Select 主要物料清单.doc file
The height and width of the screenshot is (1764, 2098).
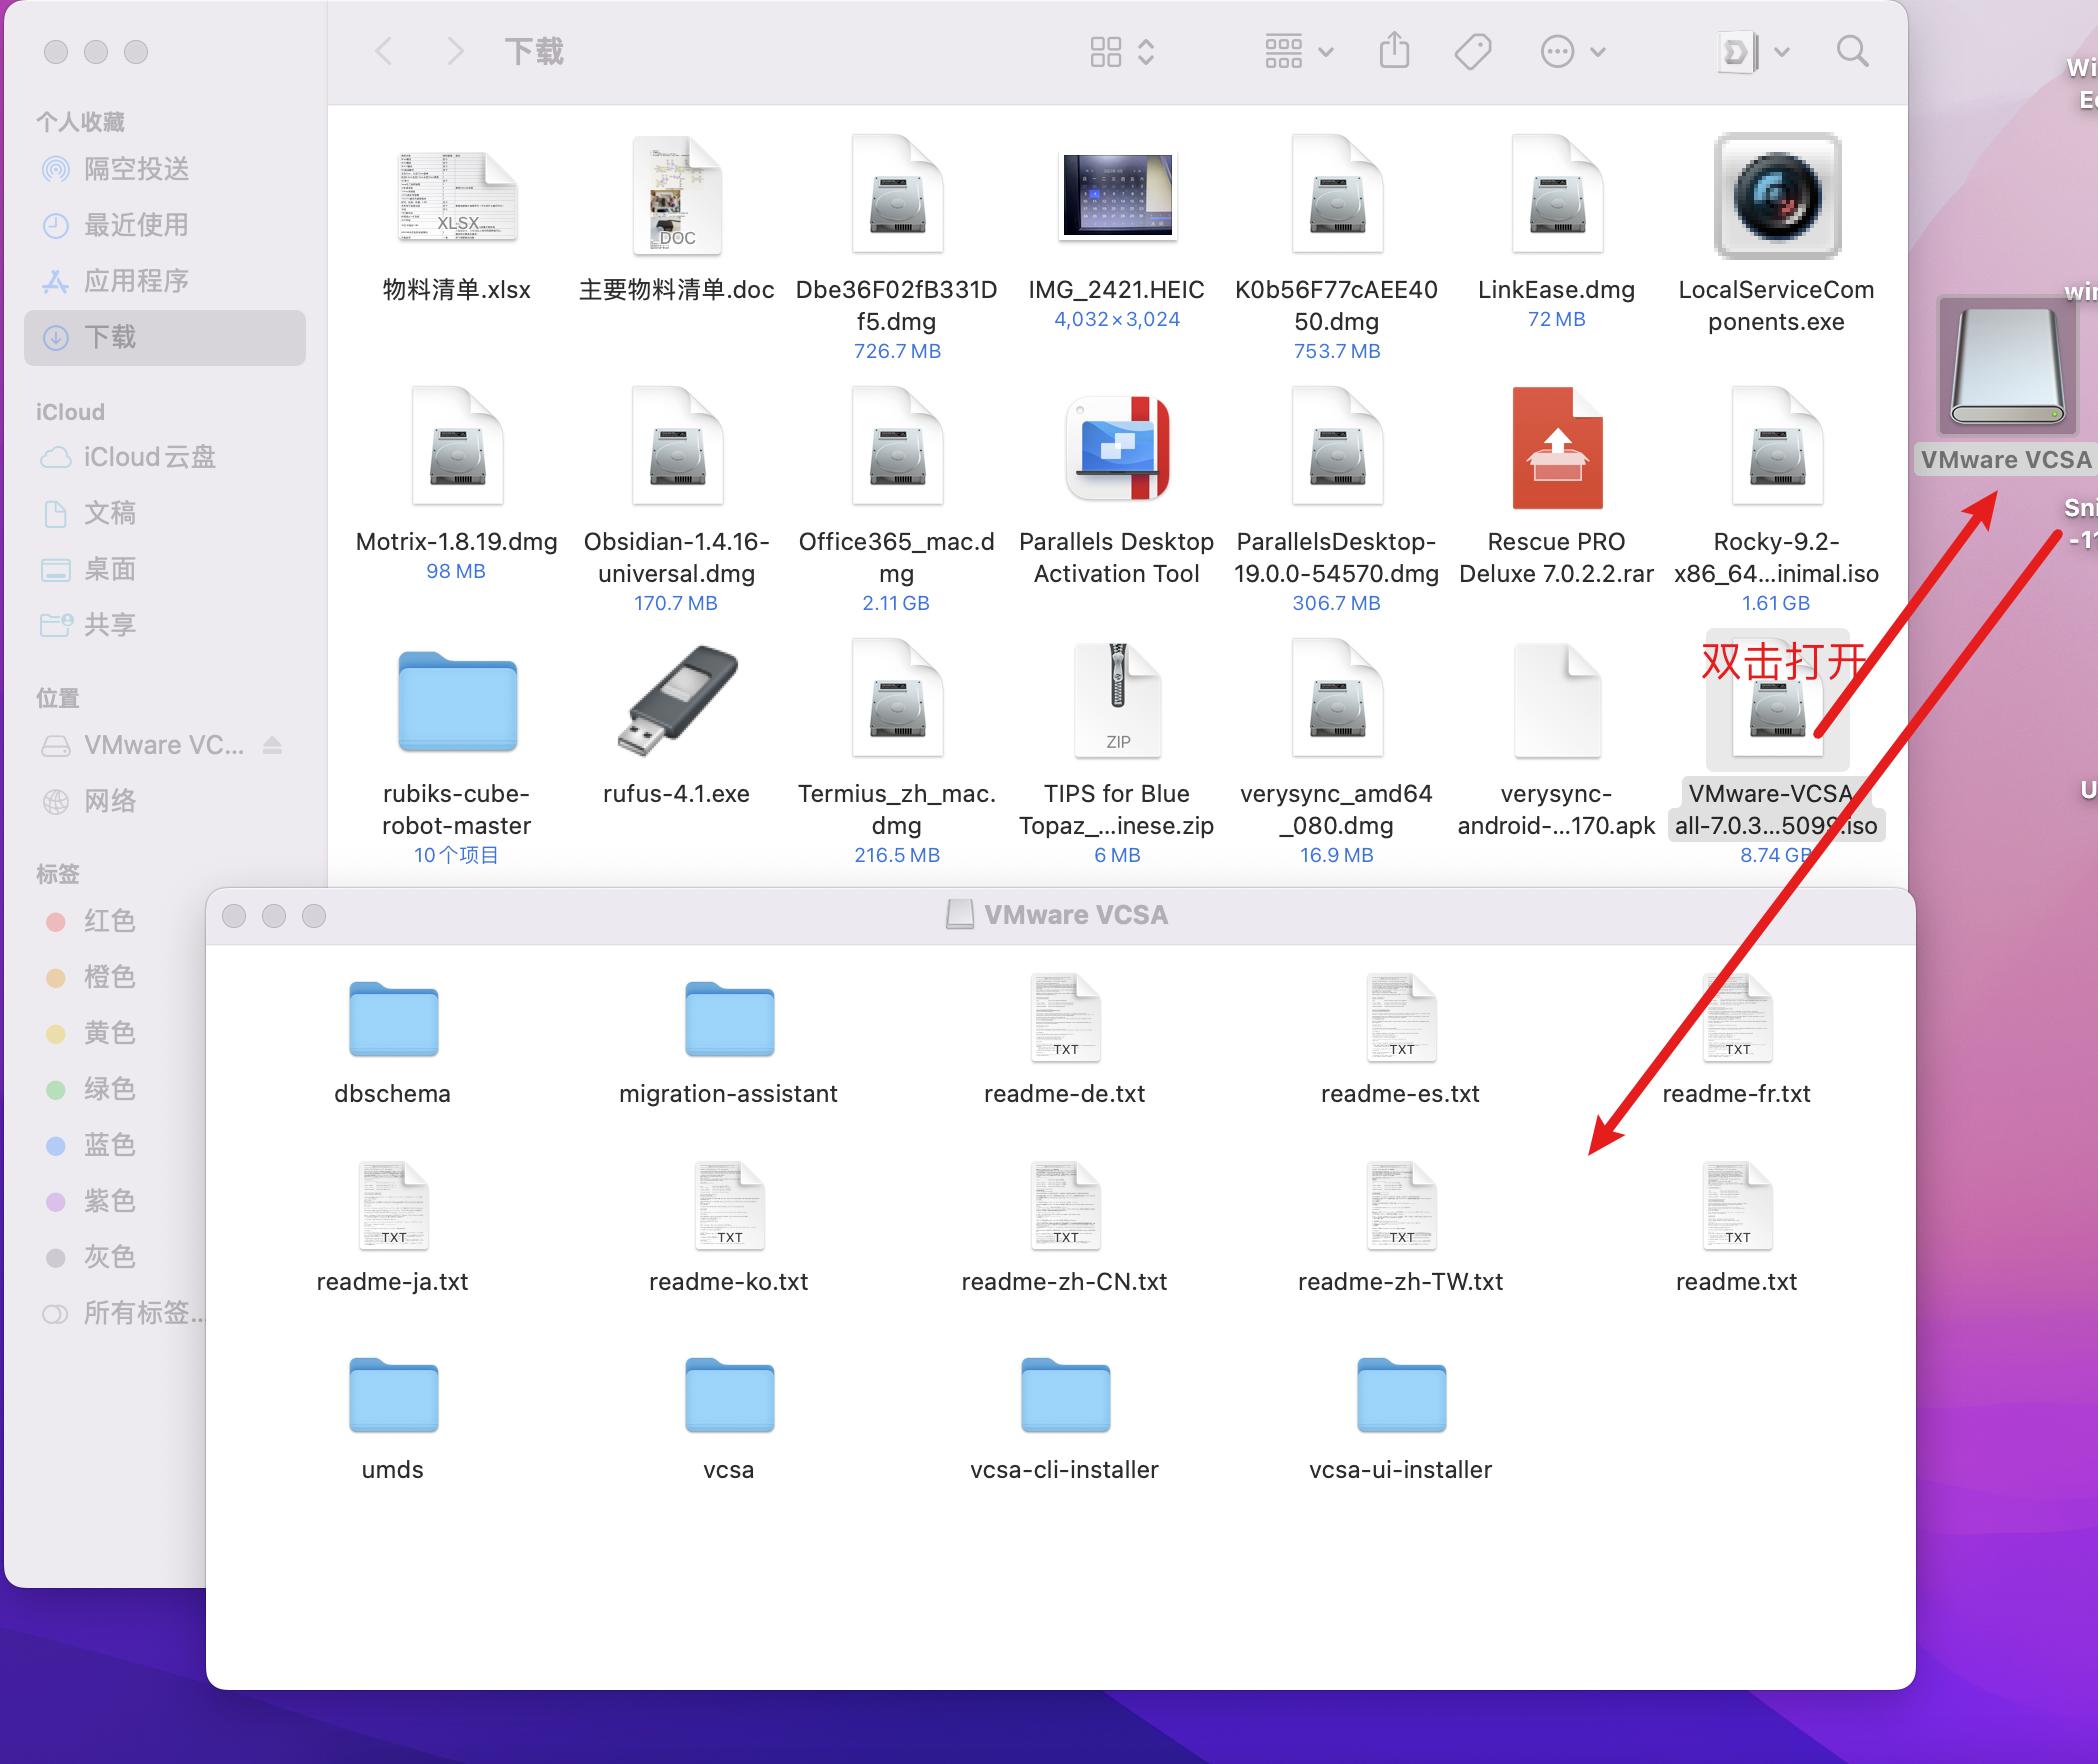coord(677,195)
